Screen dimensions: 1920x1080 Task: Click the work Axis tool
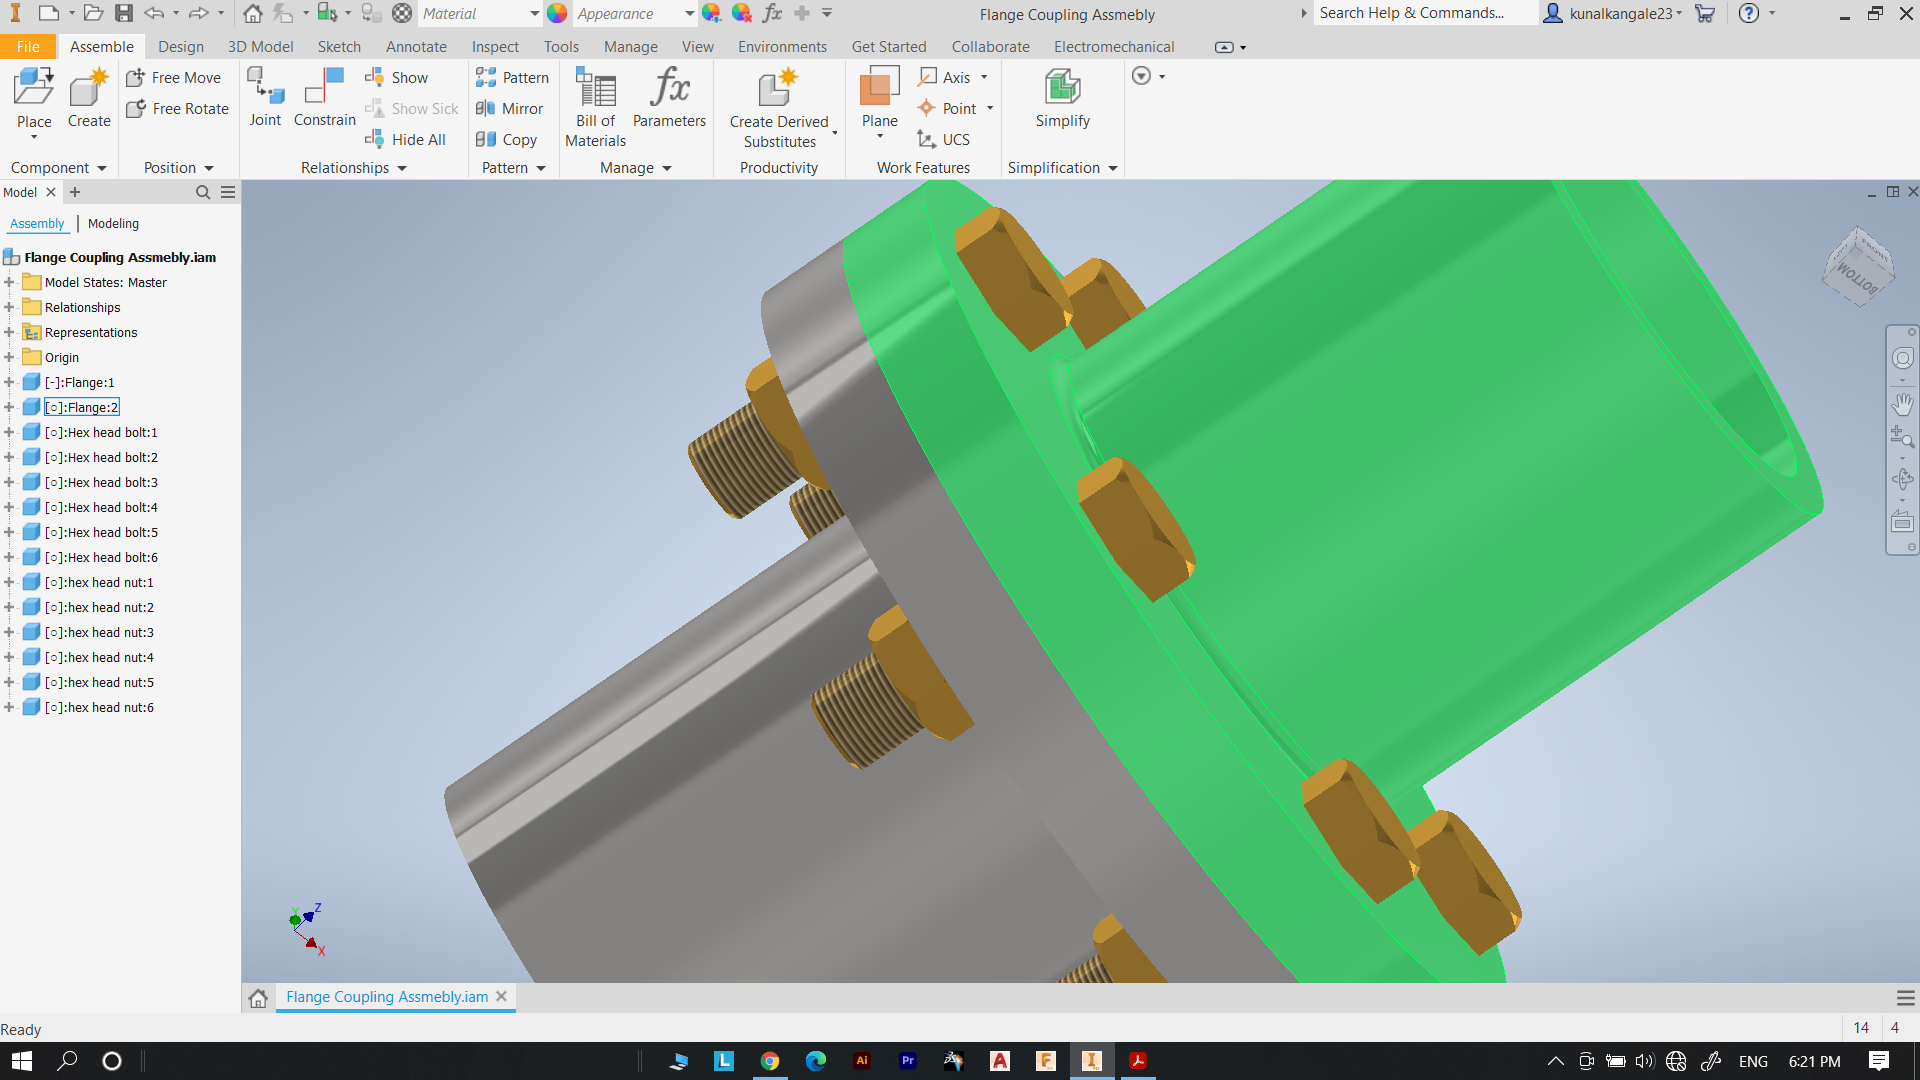(945, 77)
